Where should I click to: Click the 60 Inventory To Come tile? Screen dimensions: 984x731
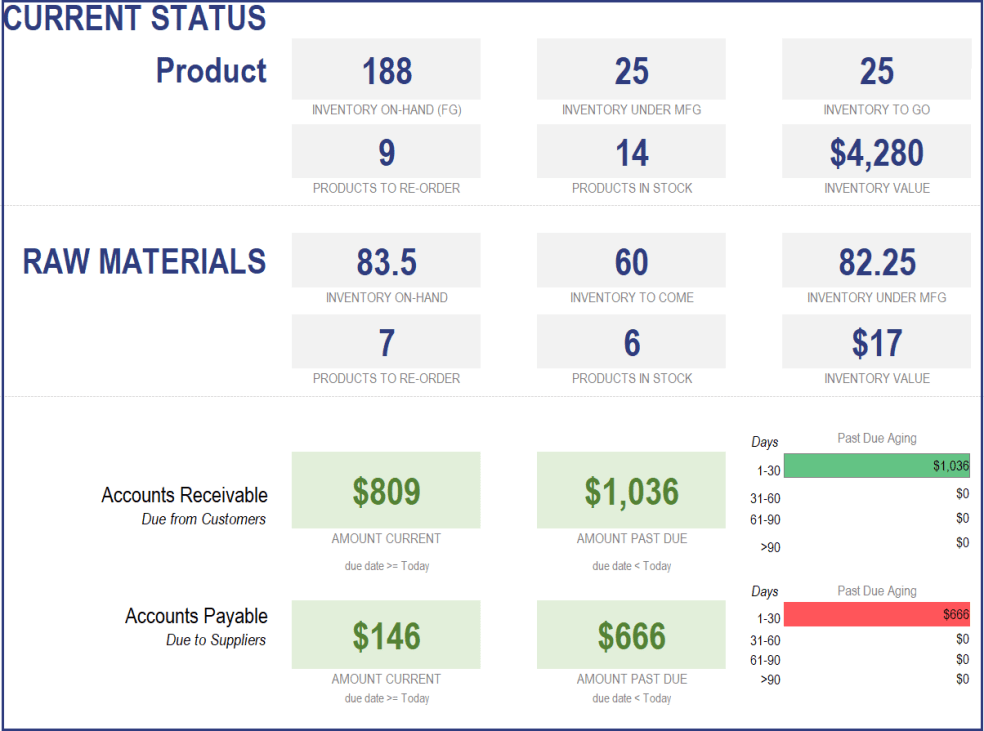click(x=631, y=260)
